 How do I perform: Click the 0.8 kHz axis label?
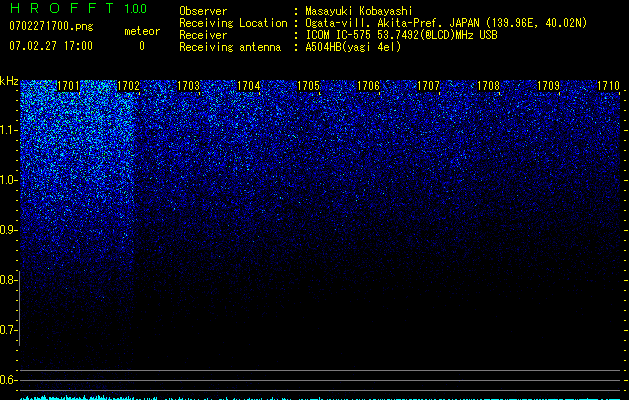[x=8, y=280]
